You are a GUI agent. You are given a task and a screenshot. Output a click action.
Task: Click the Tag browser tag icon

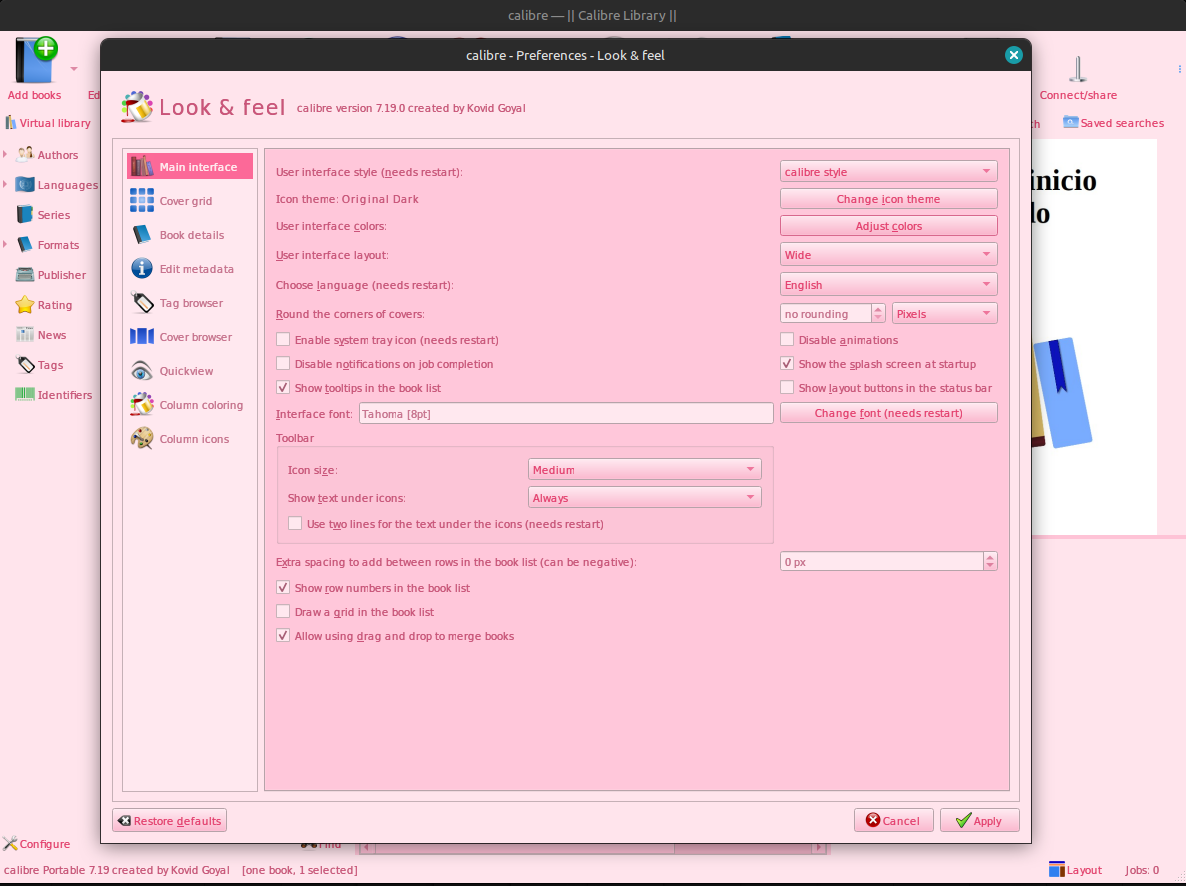coord(141,303)
